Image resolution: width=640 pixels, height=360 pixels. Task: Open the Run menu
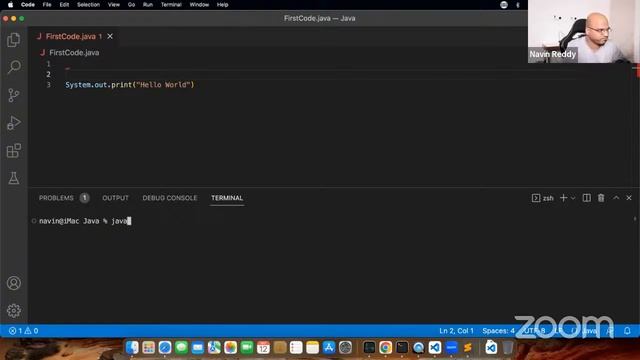pos(148,5)
